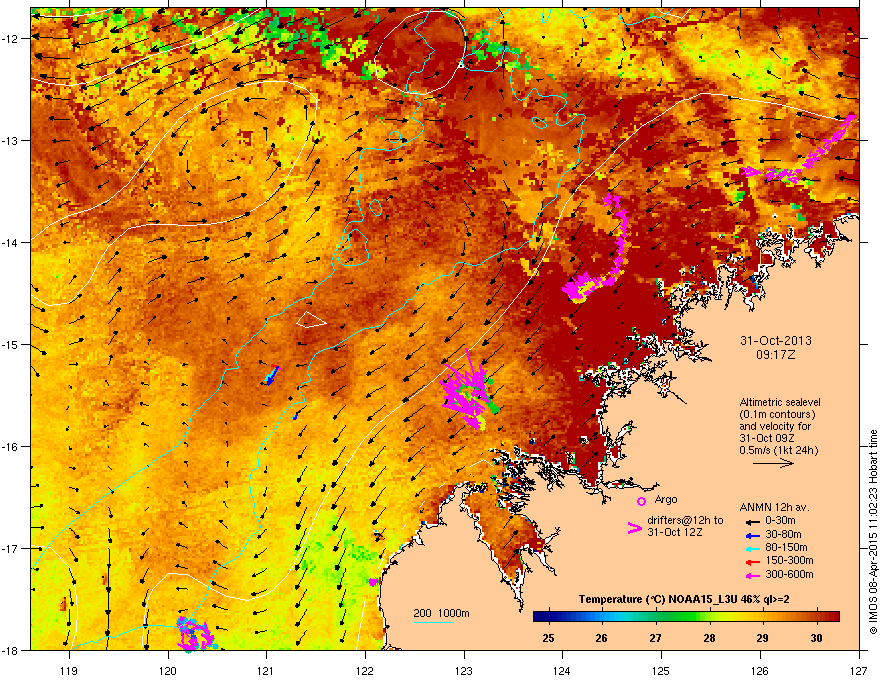Click the magenta drifters arrowhead legend symbol
The image size is (880, 680).
coord(634,528)
